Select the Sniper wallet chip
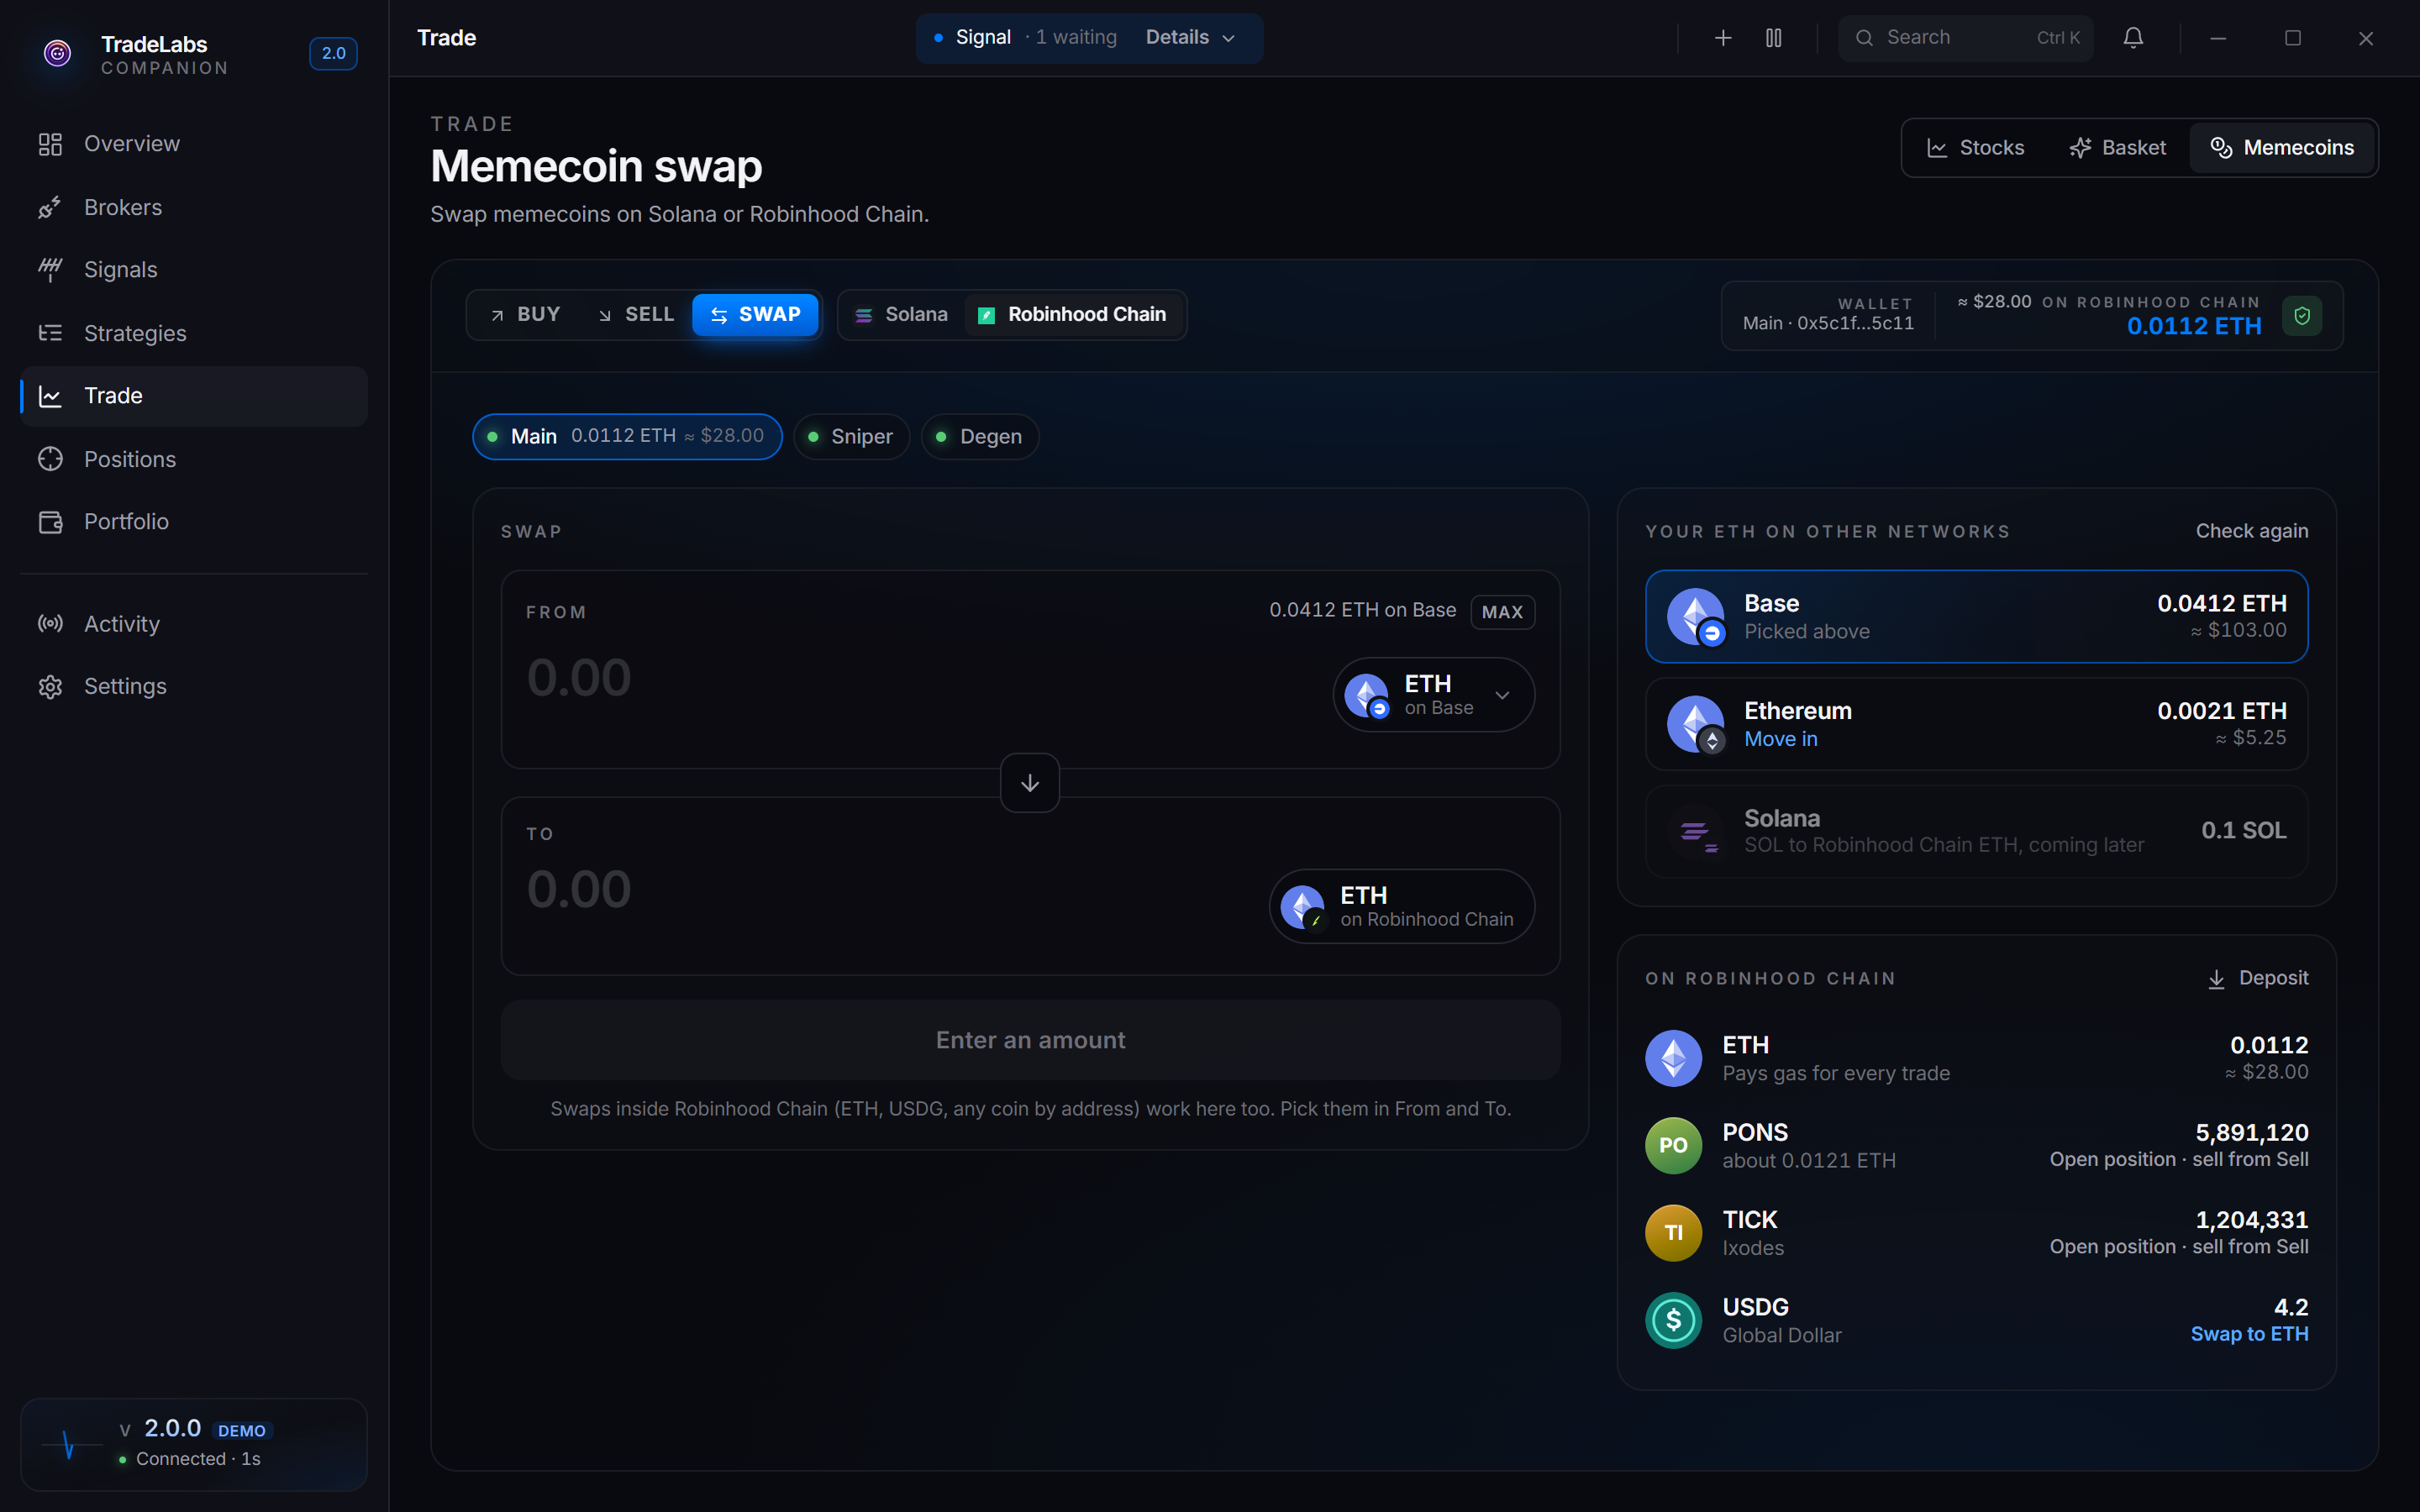Screen dimensions: 2420x1512 click(851, 437)
